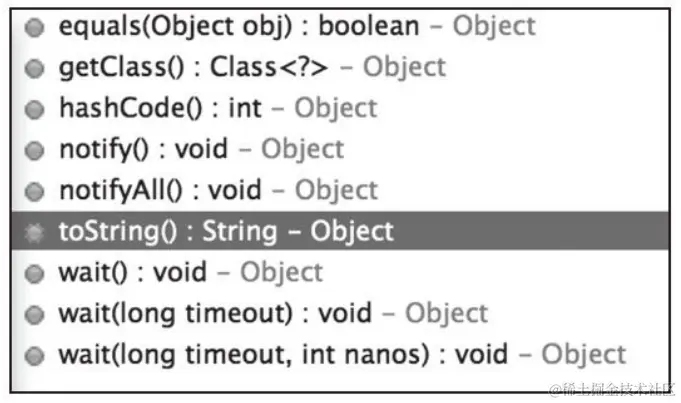The image size is (681, 403).
Task: Choose wait(long timeout) : void
Action: (340, 314)
